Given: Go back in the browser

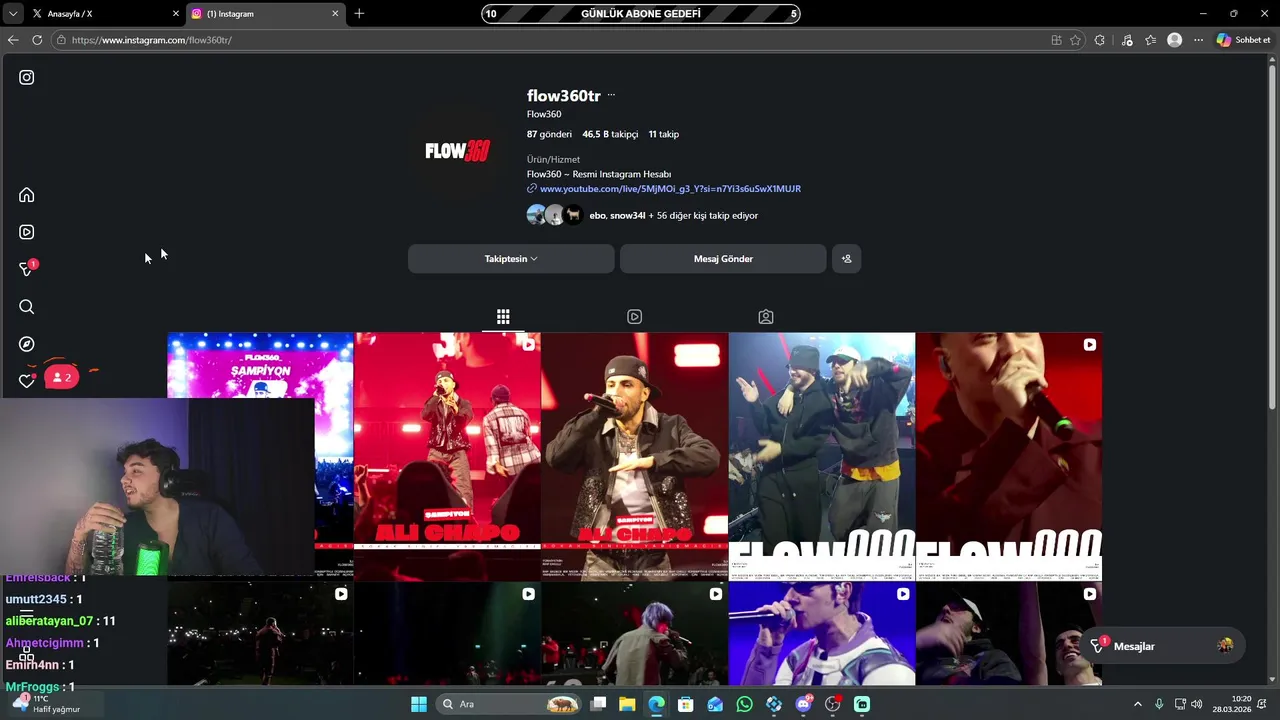Looking at the screenshot, I should pos(13,40).
